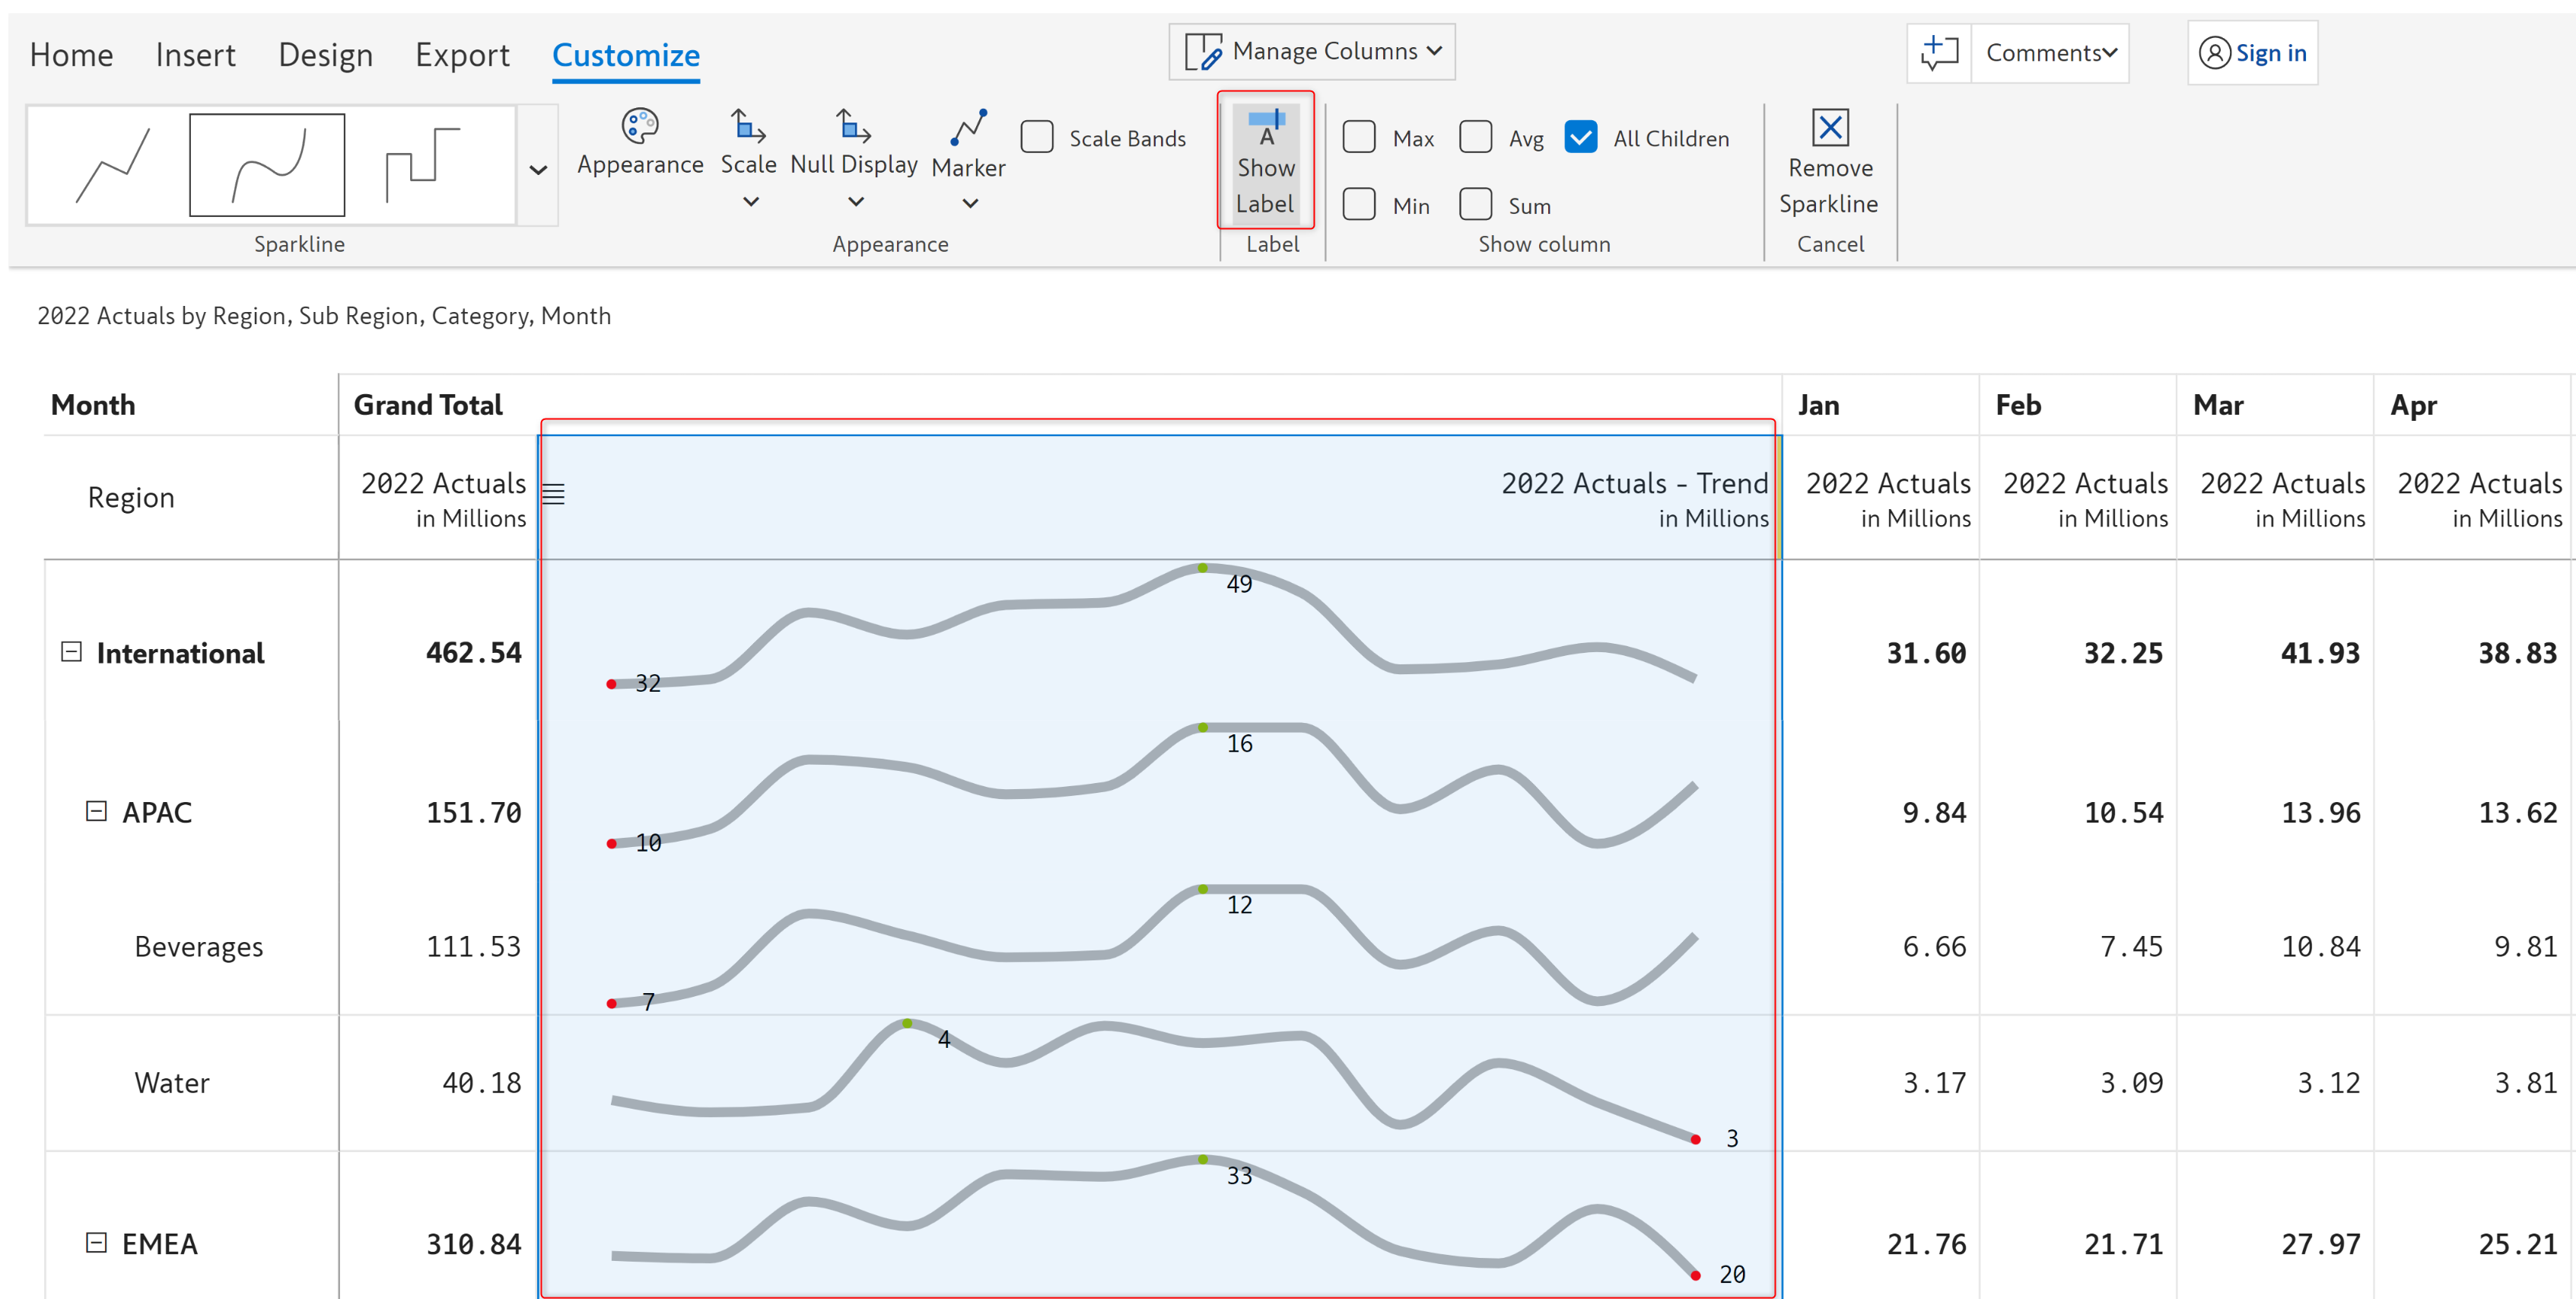
Task: Open the Export tab
Action: 462,55
